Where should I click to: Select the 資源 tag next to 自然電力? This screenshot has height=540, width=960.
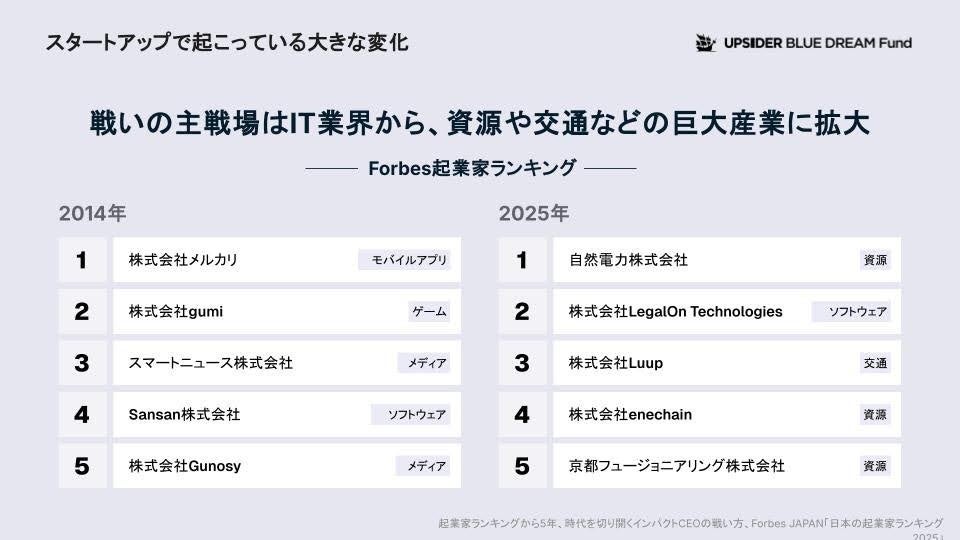875,260
